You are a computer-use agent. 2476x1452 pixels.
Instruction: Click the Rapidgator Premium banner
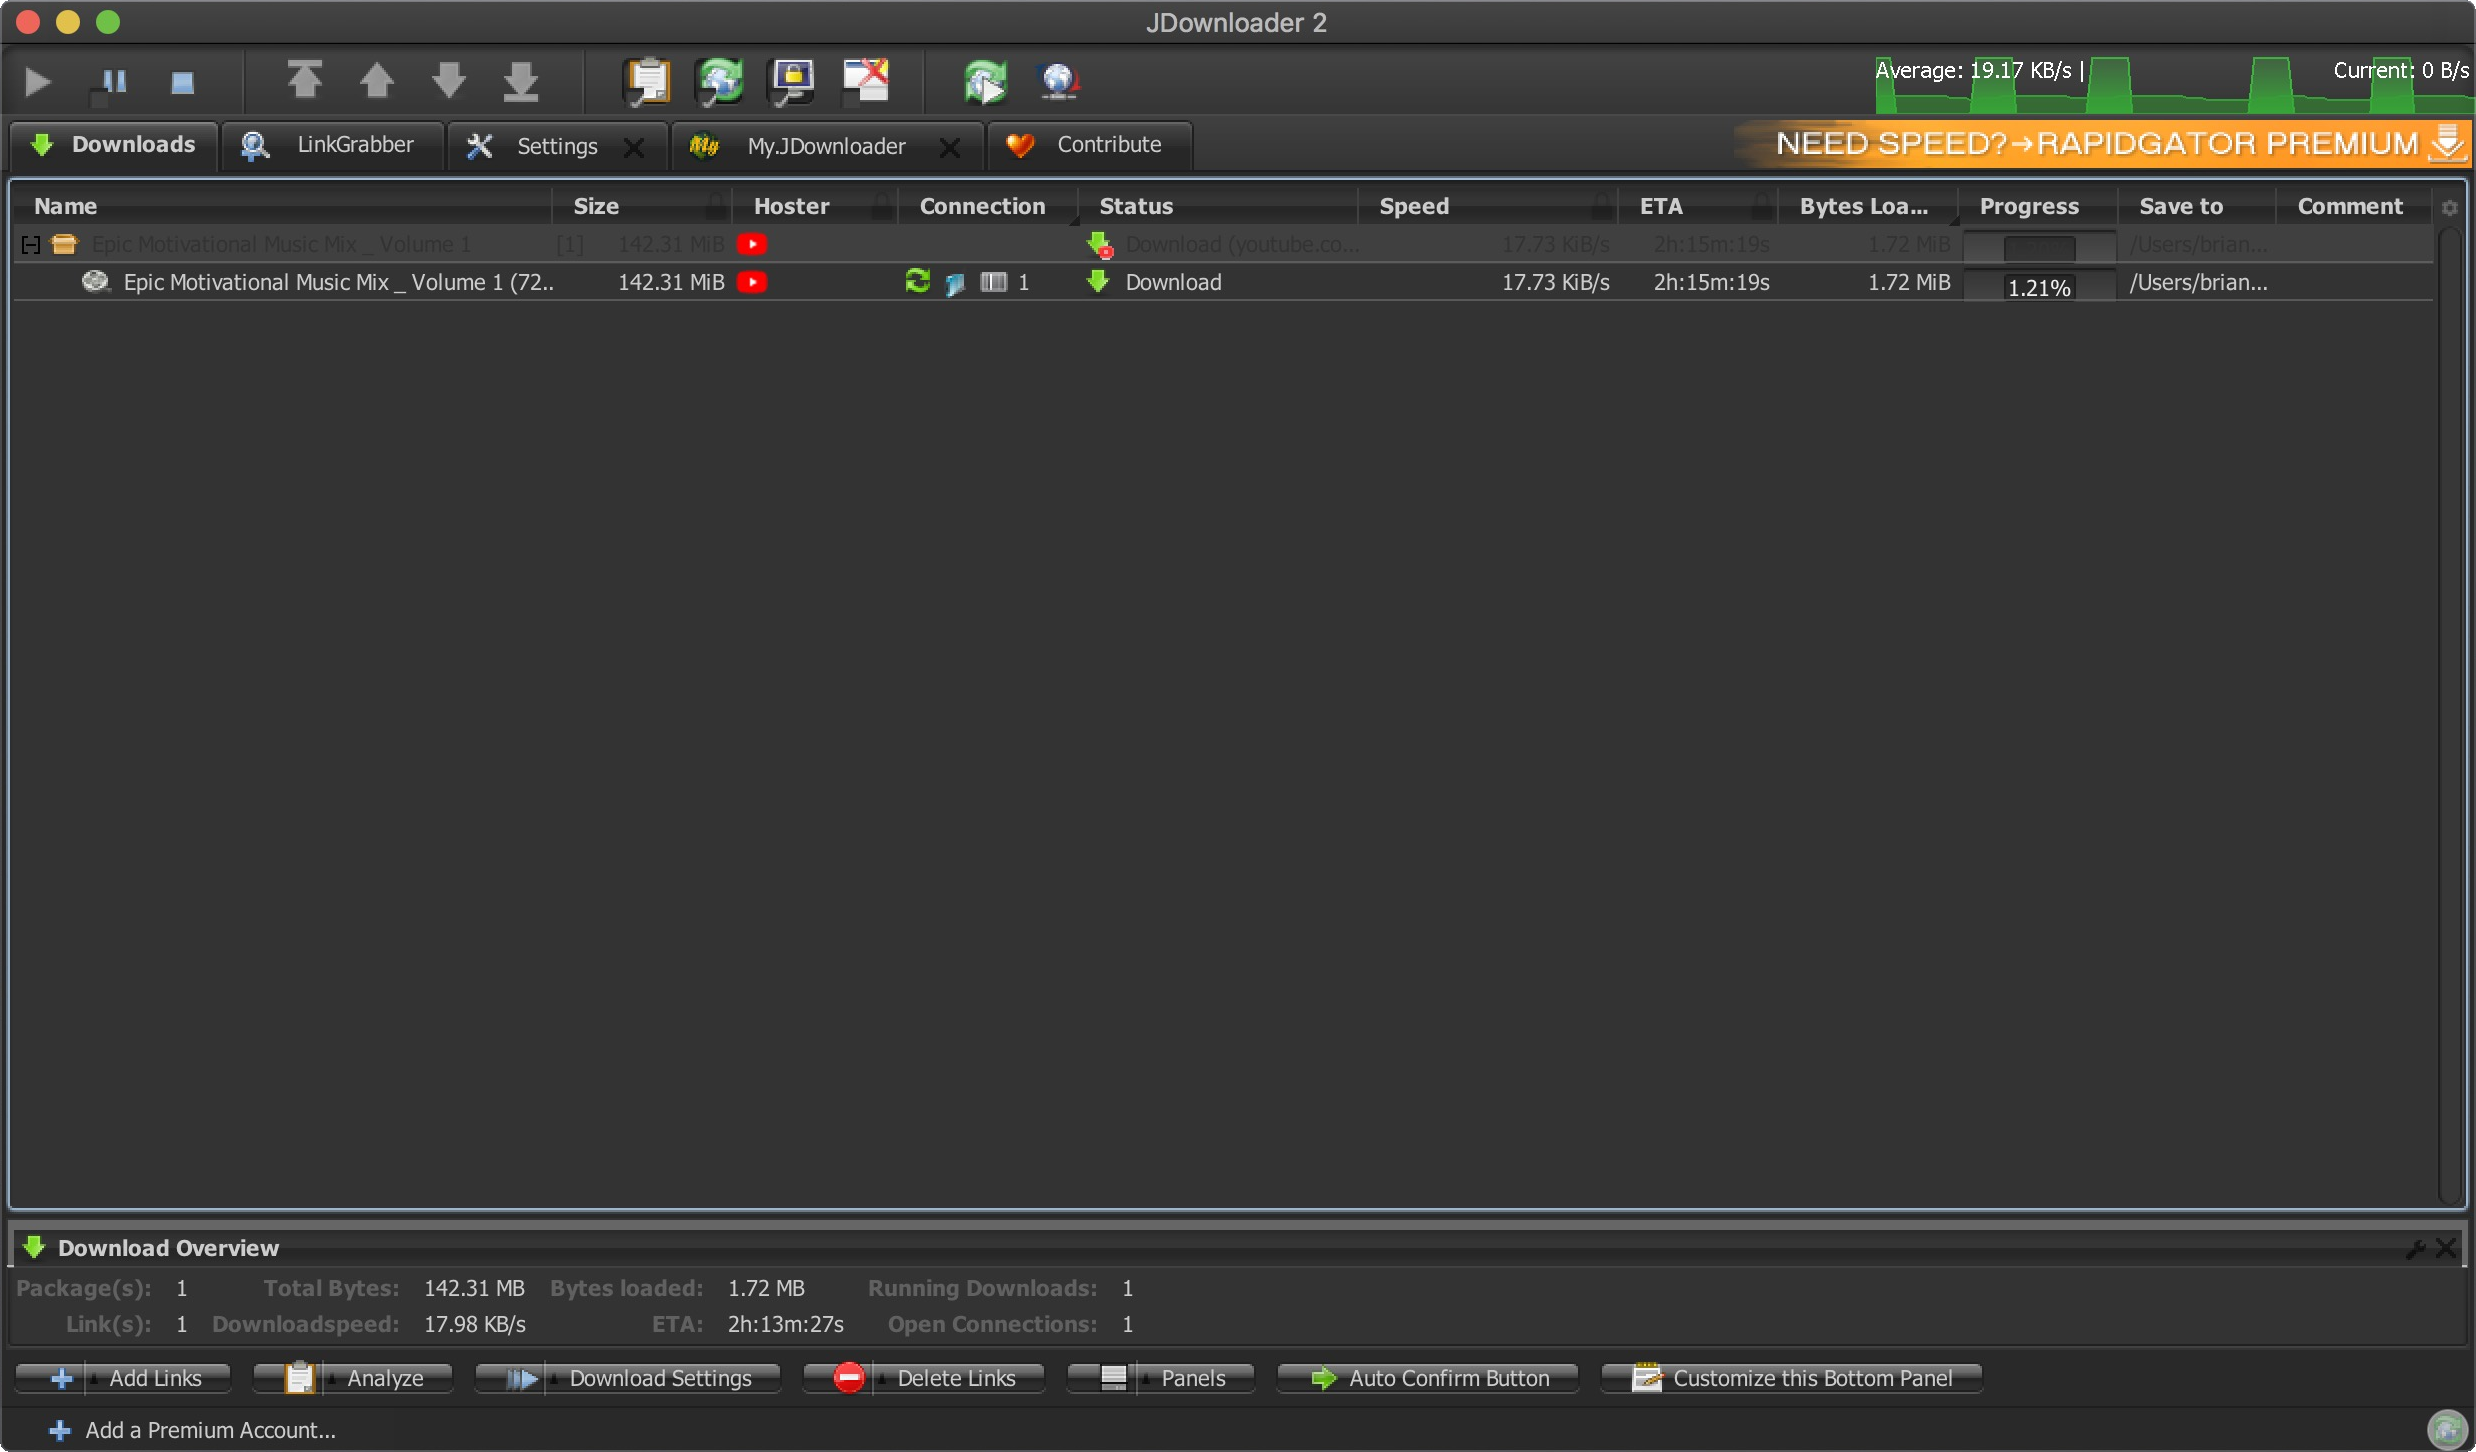2104,144
